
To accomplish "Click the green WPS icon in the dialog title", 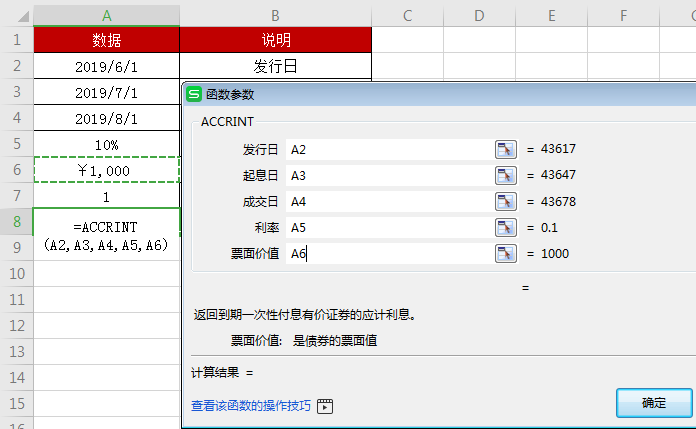I will [194, 95].
